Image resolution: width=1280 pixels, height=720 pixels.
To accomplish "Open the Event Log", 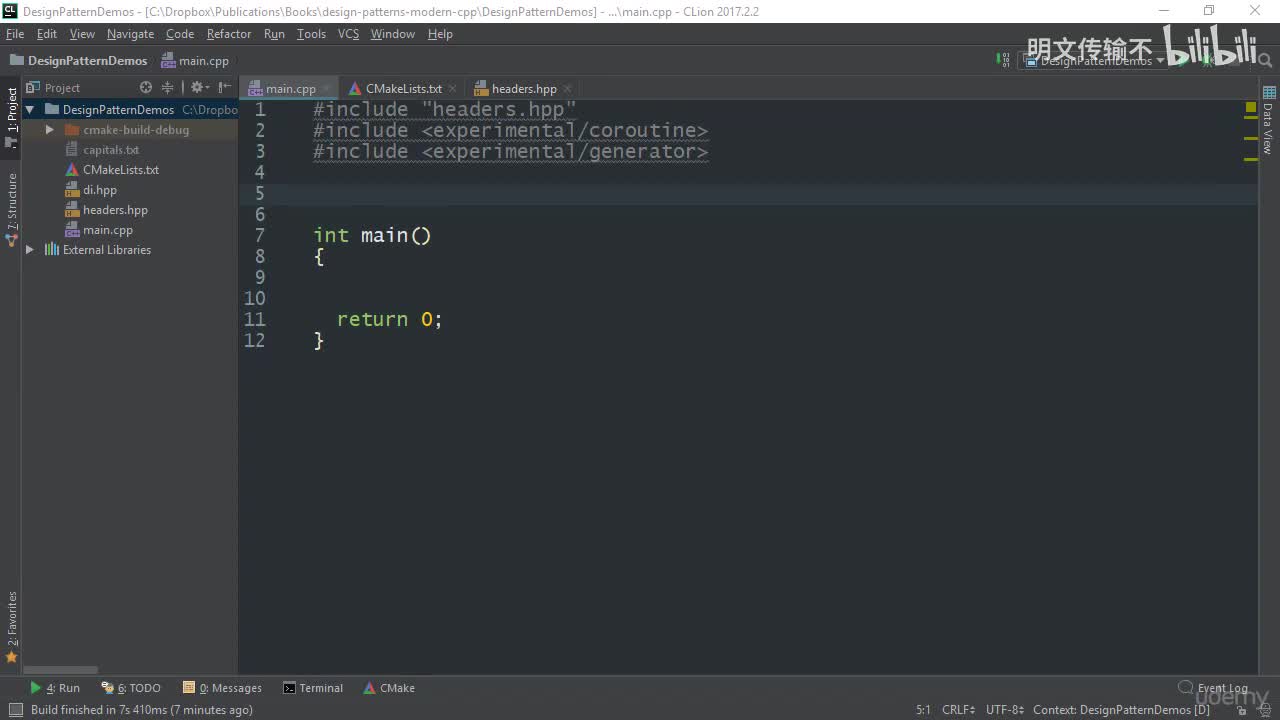I will (1213, 688).
